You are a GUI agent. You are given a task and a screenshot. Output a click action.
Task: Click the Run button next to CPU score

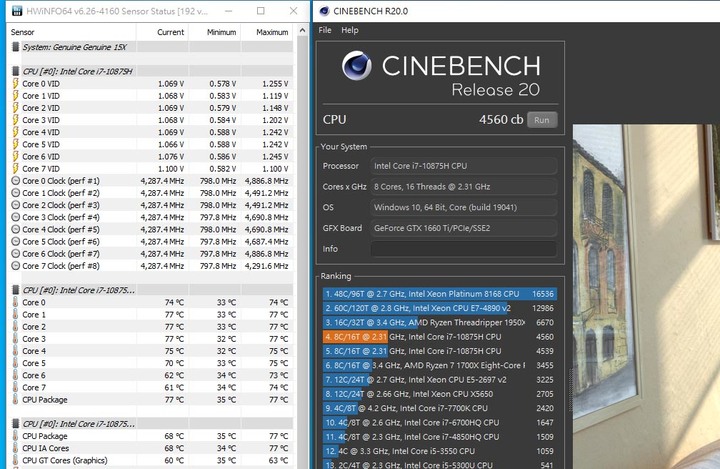[542, 120]
